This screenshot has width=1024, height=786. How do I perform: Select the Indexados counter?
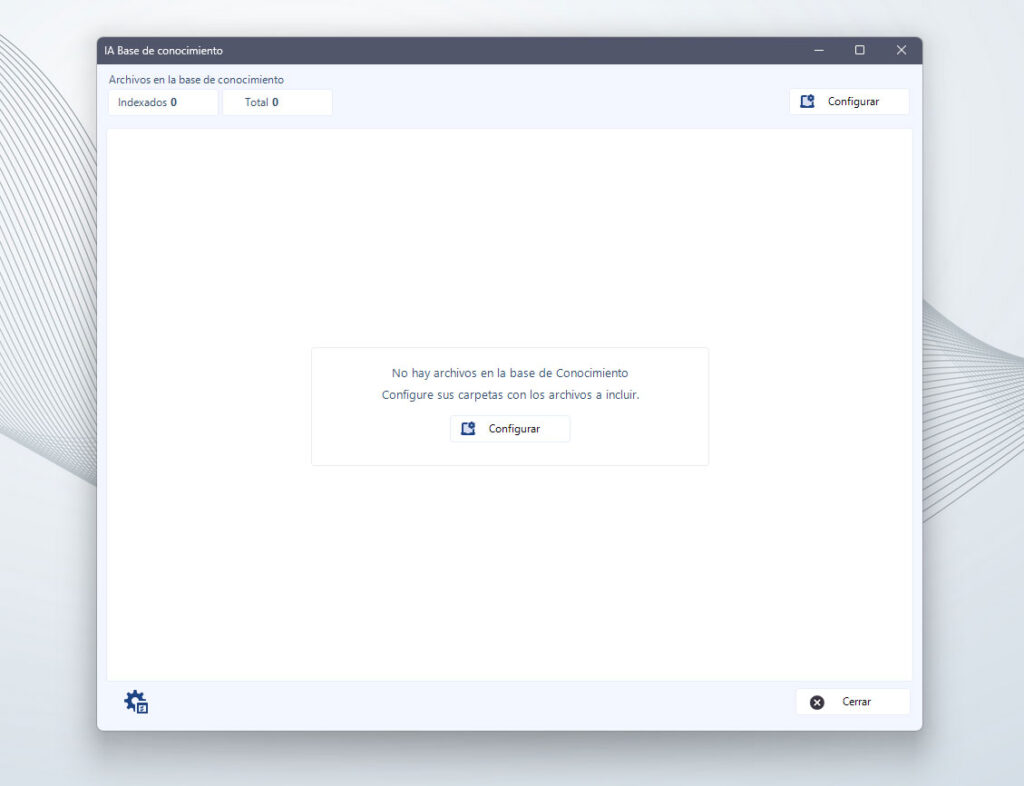(162, 102)
